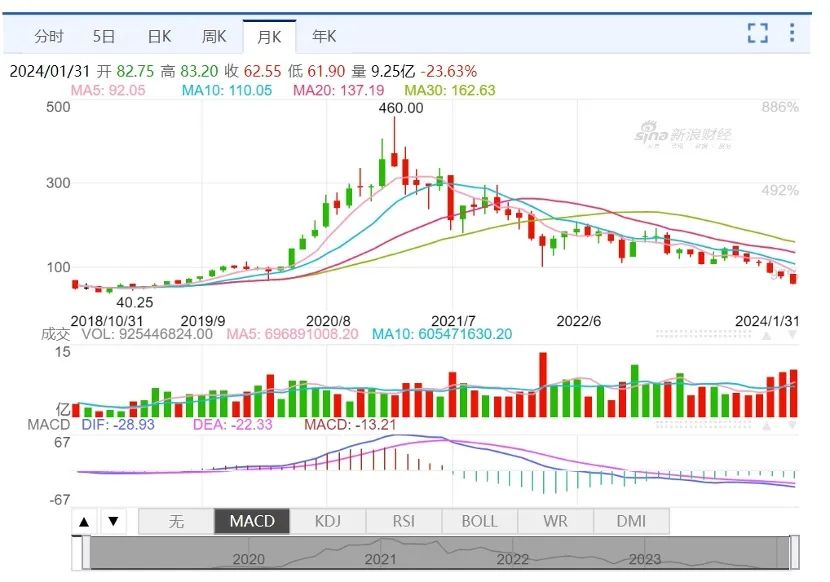Screen dimensions: 830x582
Task: Switch to the 5日 chart tab
Action: 104,37
